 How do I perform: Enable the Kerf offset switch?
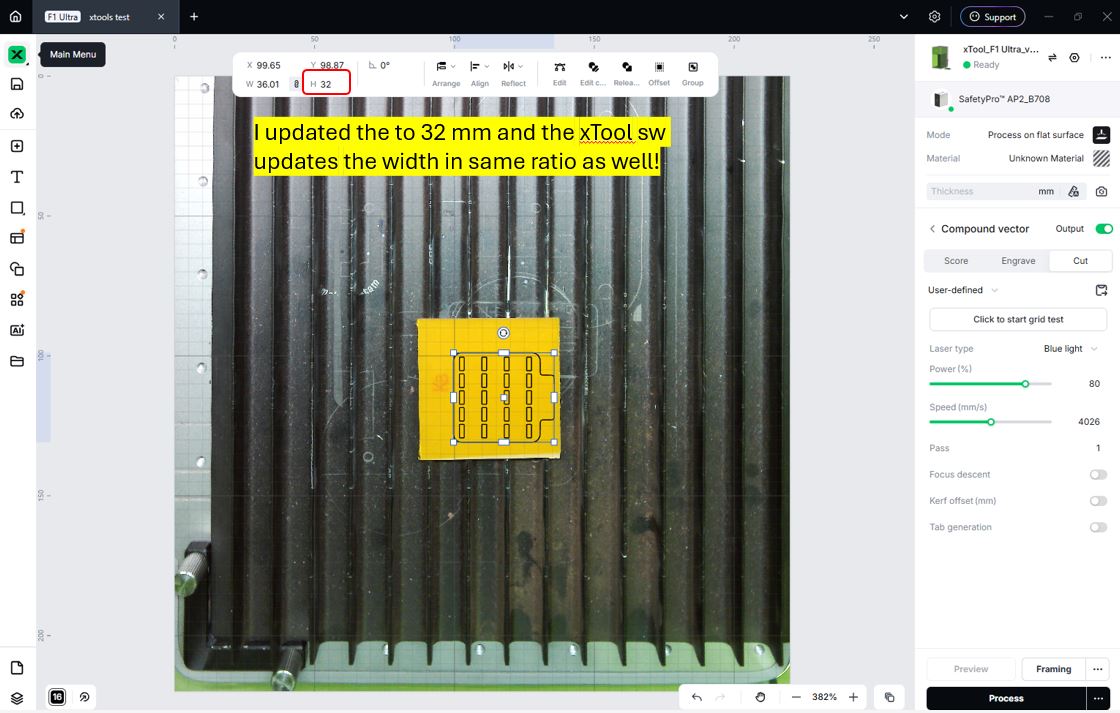(x=1098, y=501)
